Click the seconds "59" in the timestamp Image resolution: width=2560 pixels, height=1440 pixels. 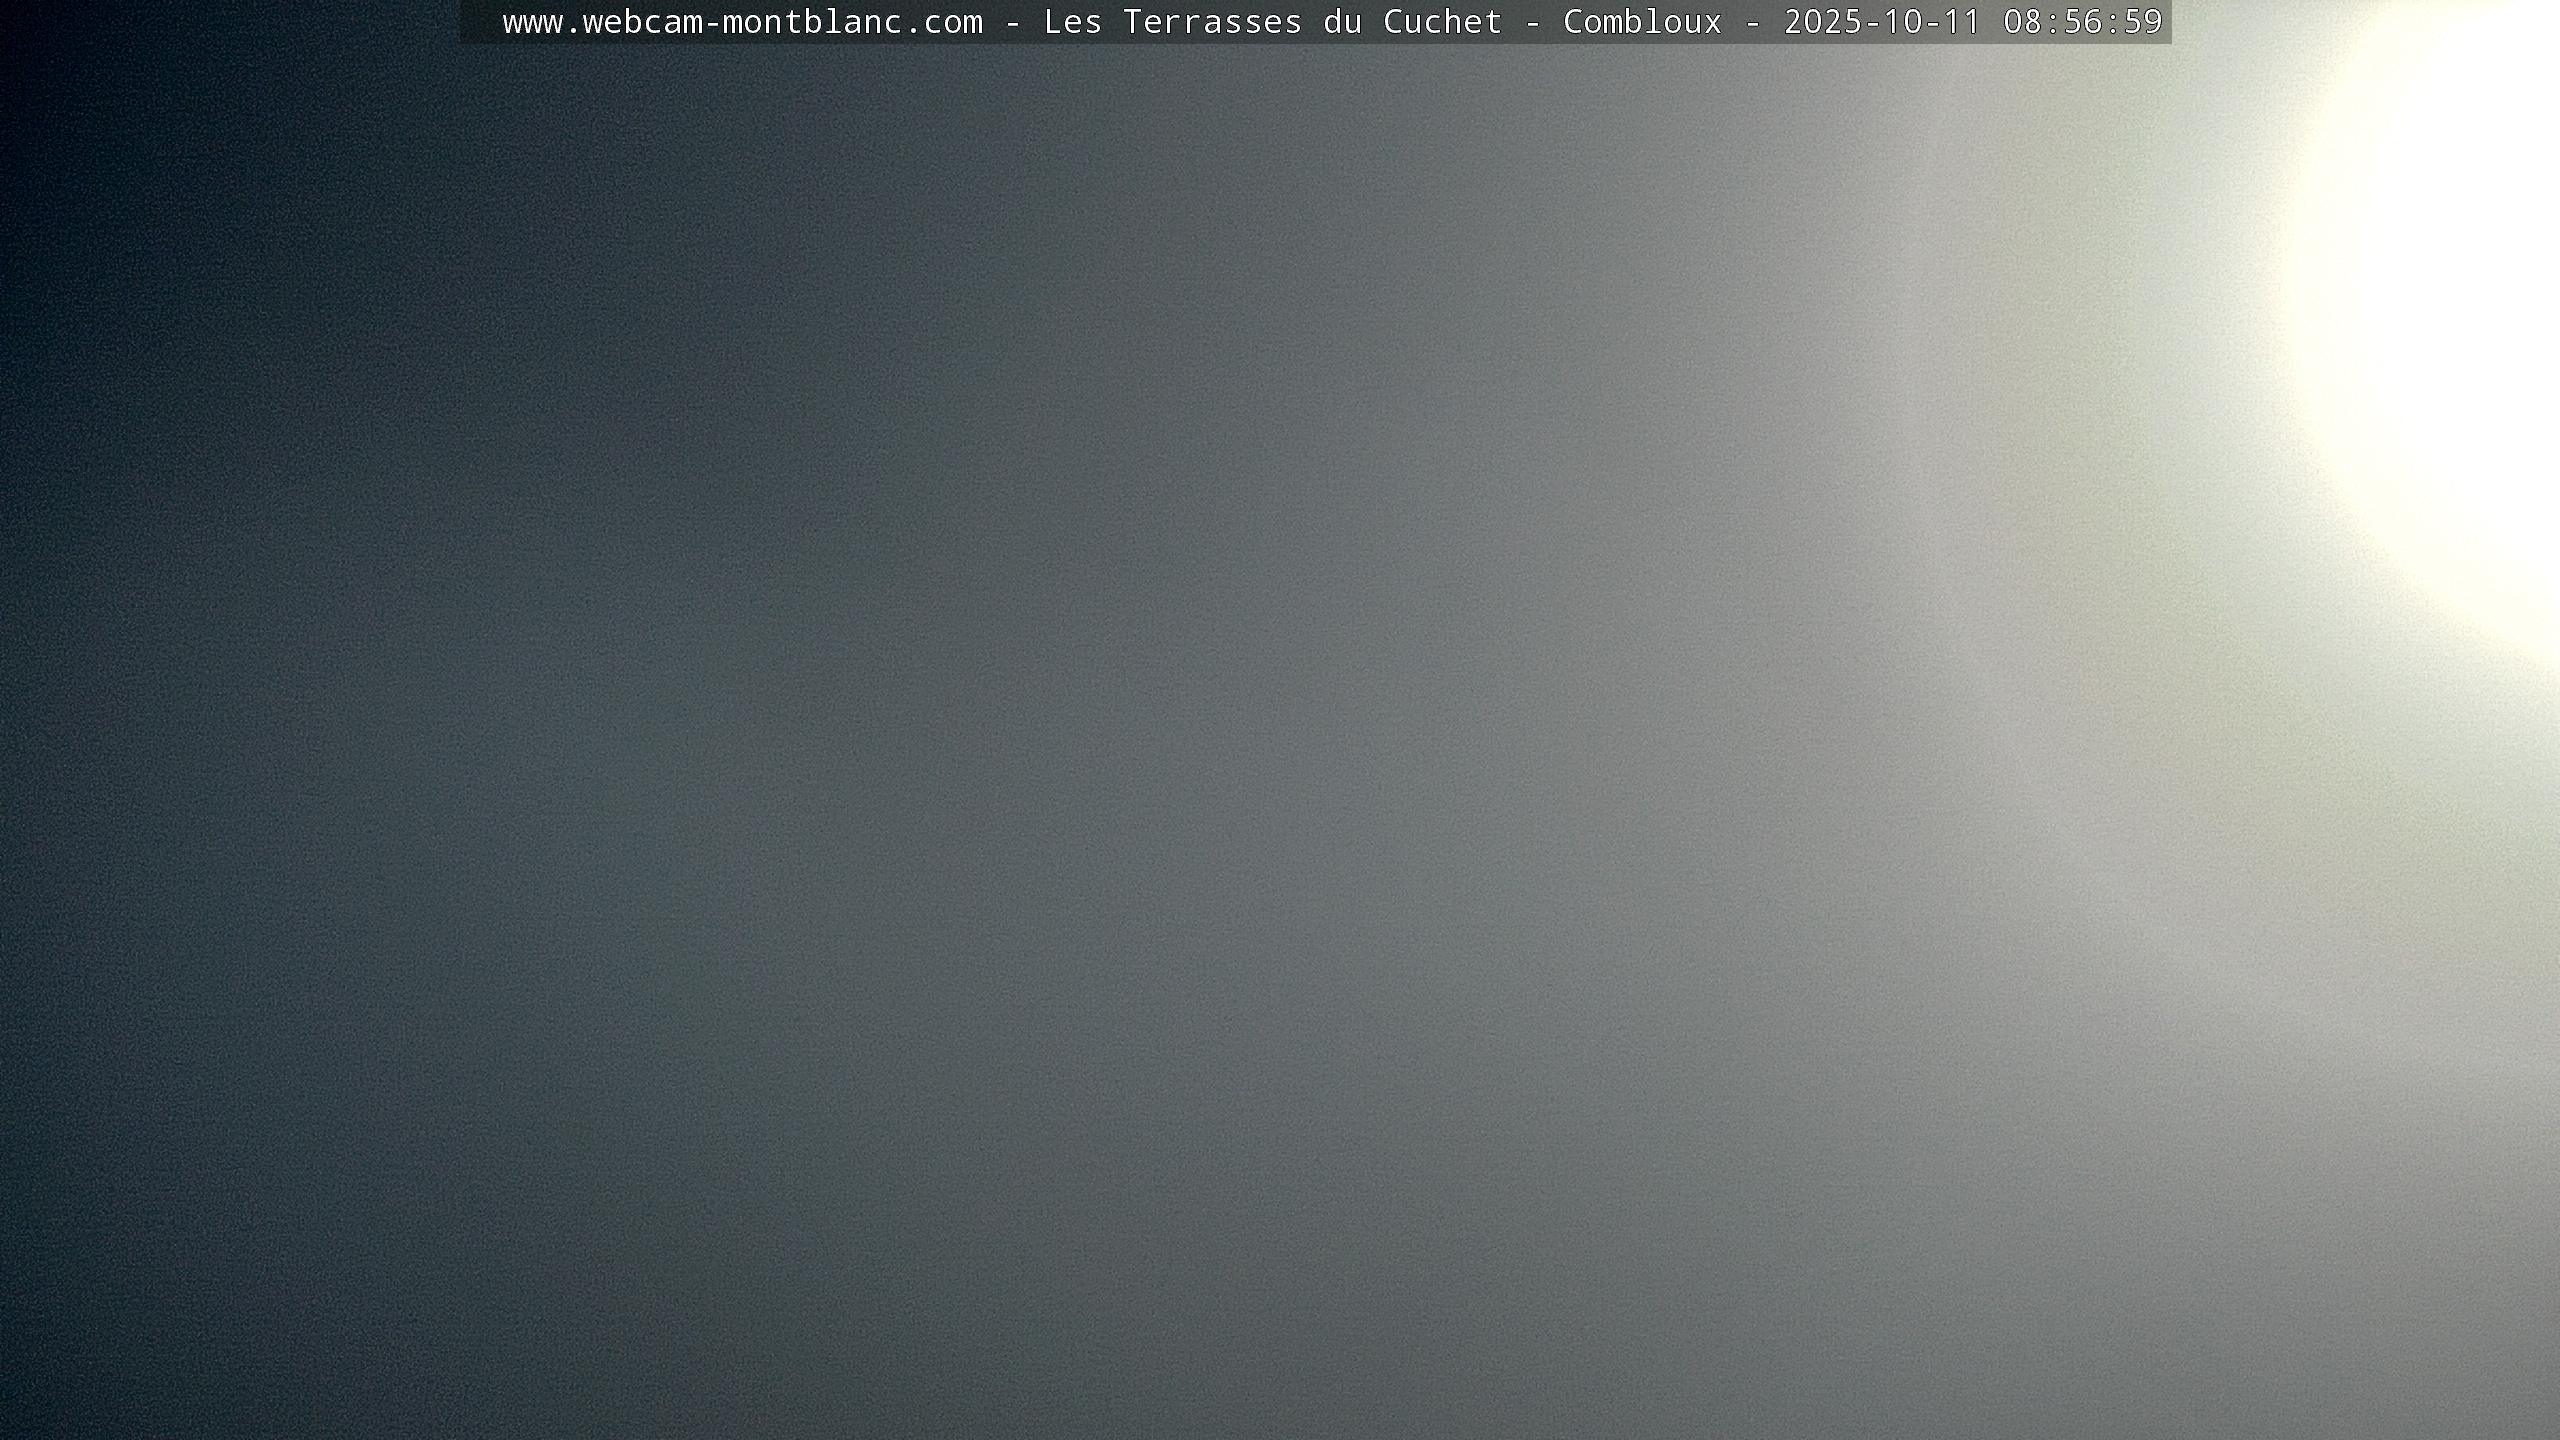[x=2143, y=22]
